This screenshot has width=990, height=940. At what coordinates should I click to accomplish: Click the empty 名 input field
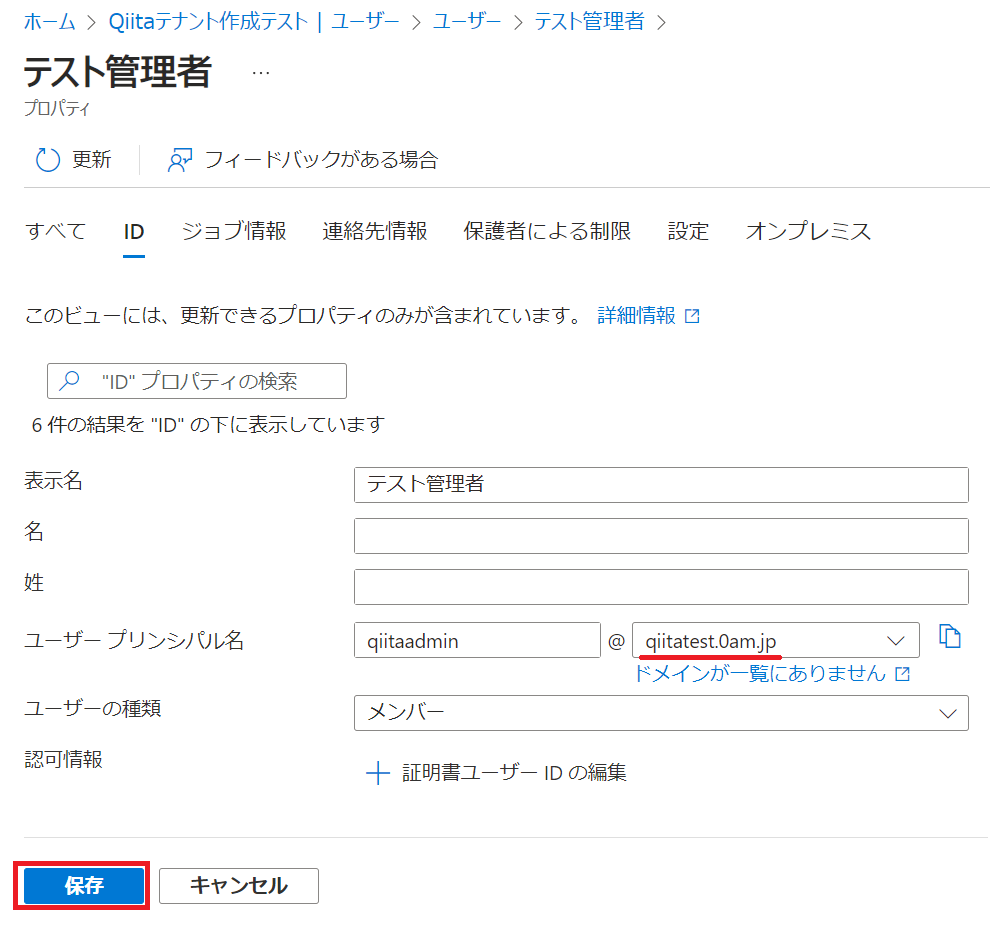[x=661, y=536]
